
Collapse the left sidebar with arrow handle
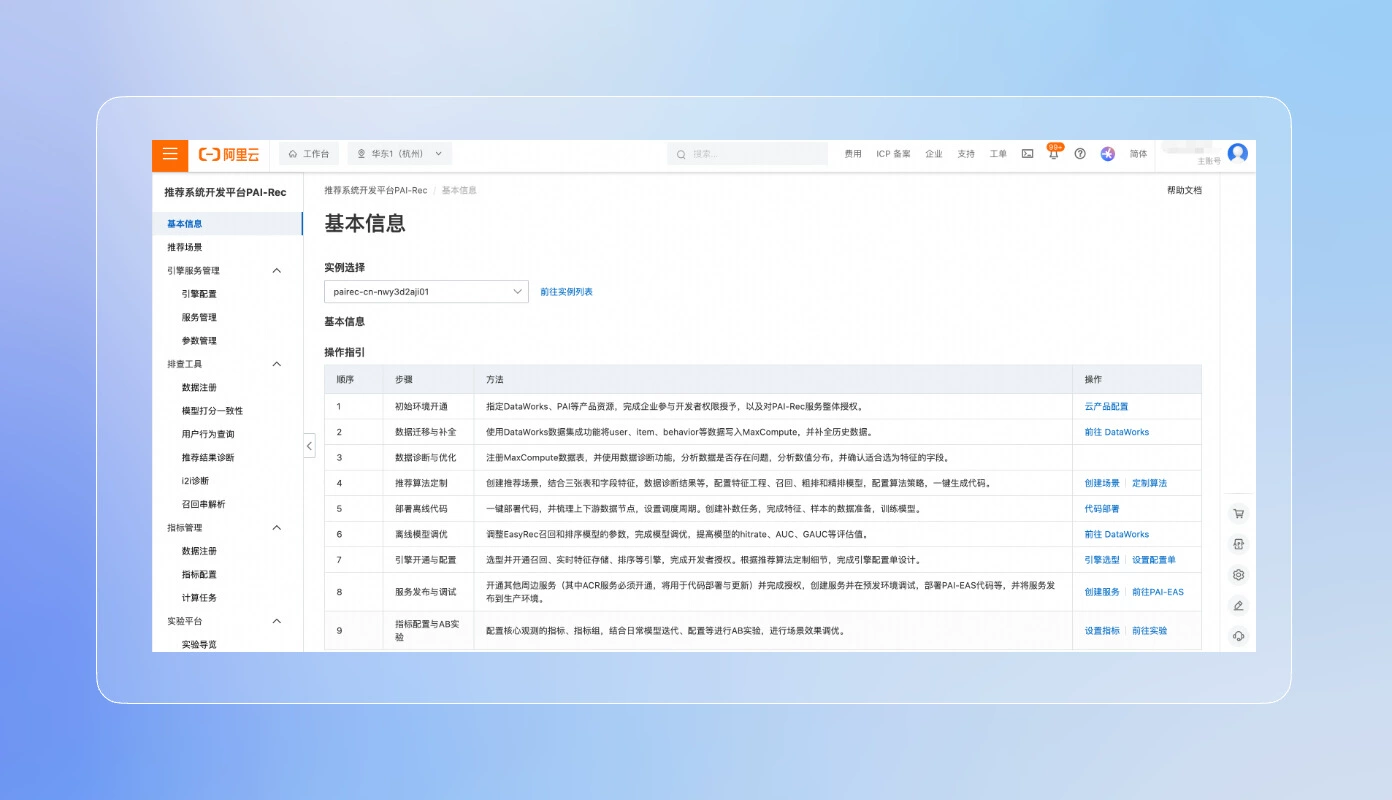(309, 445)
